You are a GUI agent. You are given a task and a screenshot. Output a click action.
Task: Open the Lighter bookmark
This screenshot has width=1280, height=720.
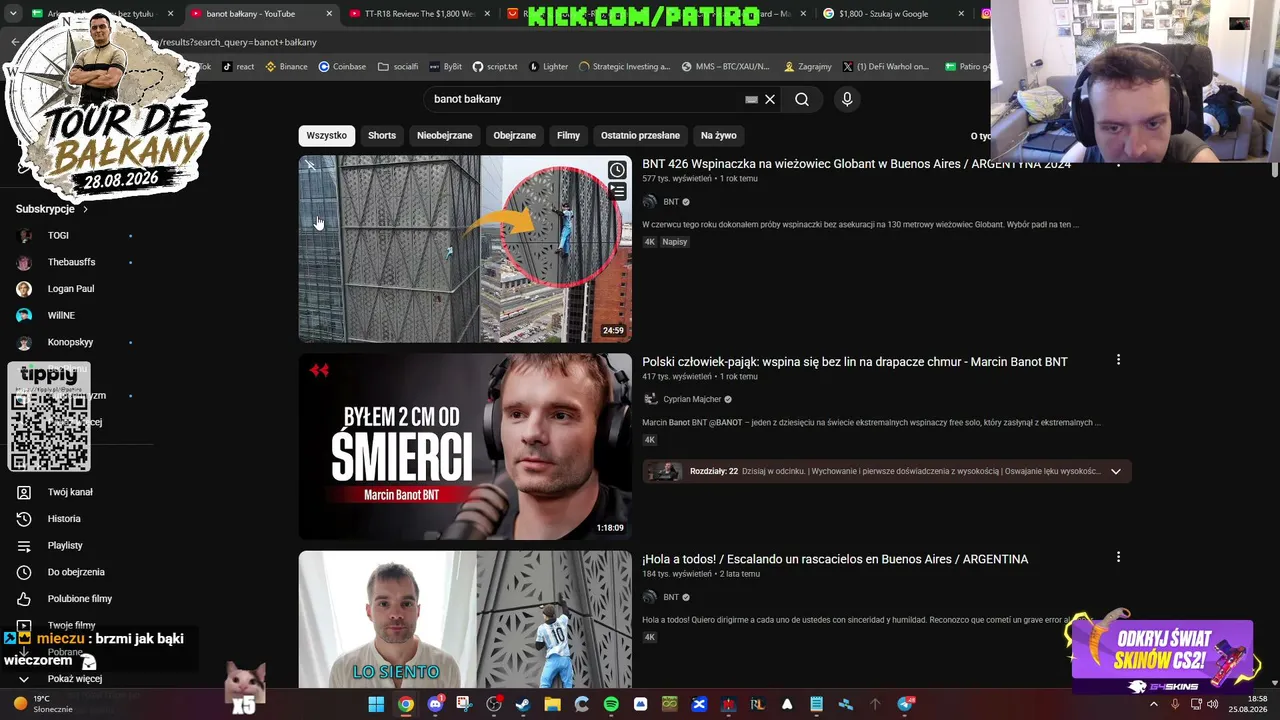pyautogui.click(x=548, y=67)
